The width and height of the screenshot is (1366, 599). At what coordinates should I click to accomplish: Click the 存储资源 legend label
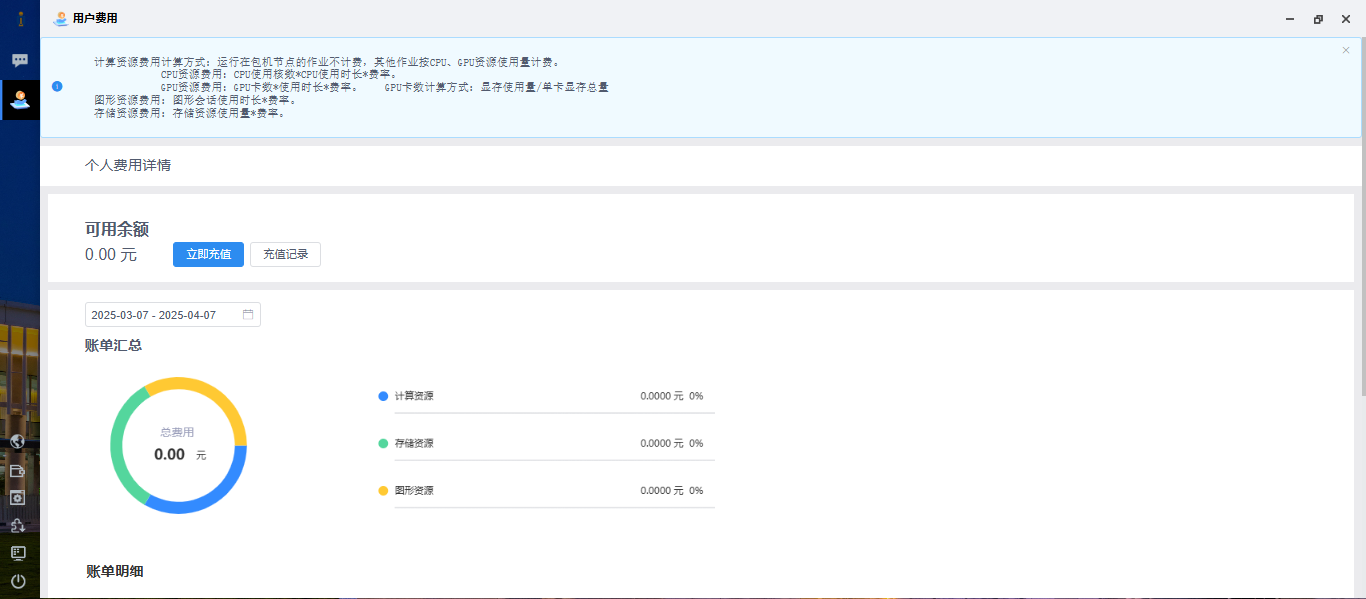coord(414,443)
